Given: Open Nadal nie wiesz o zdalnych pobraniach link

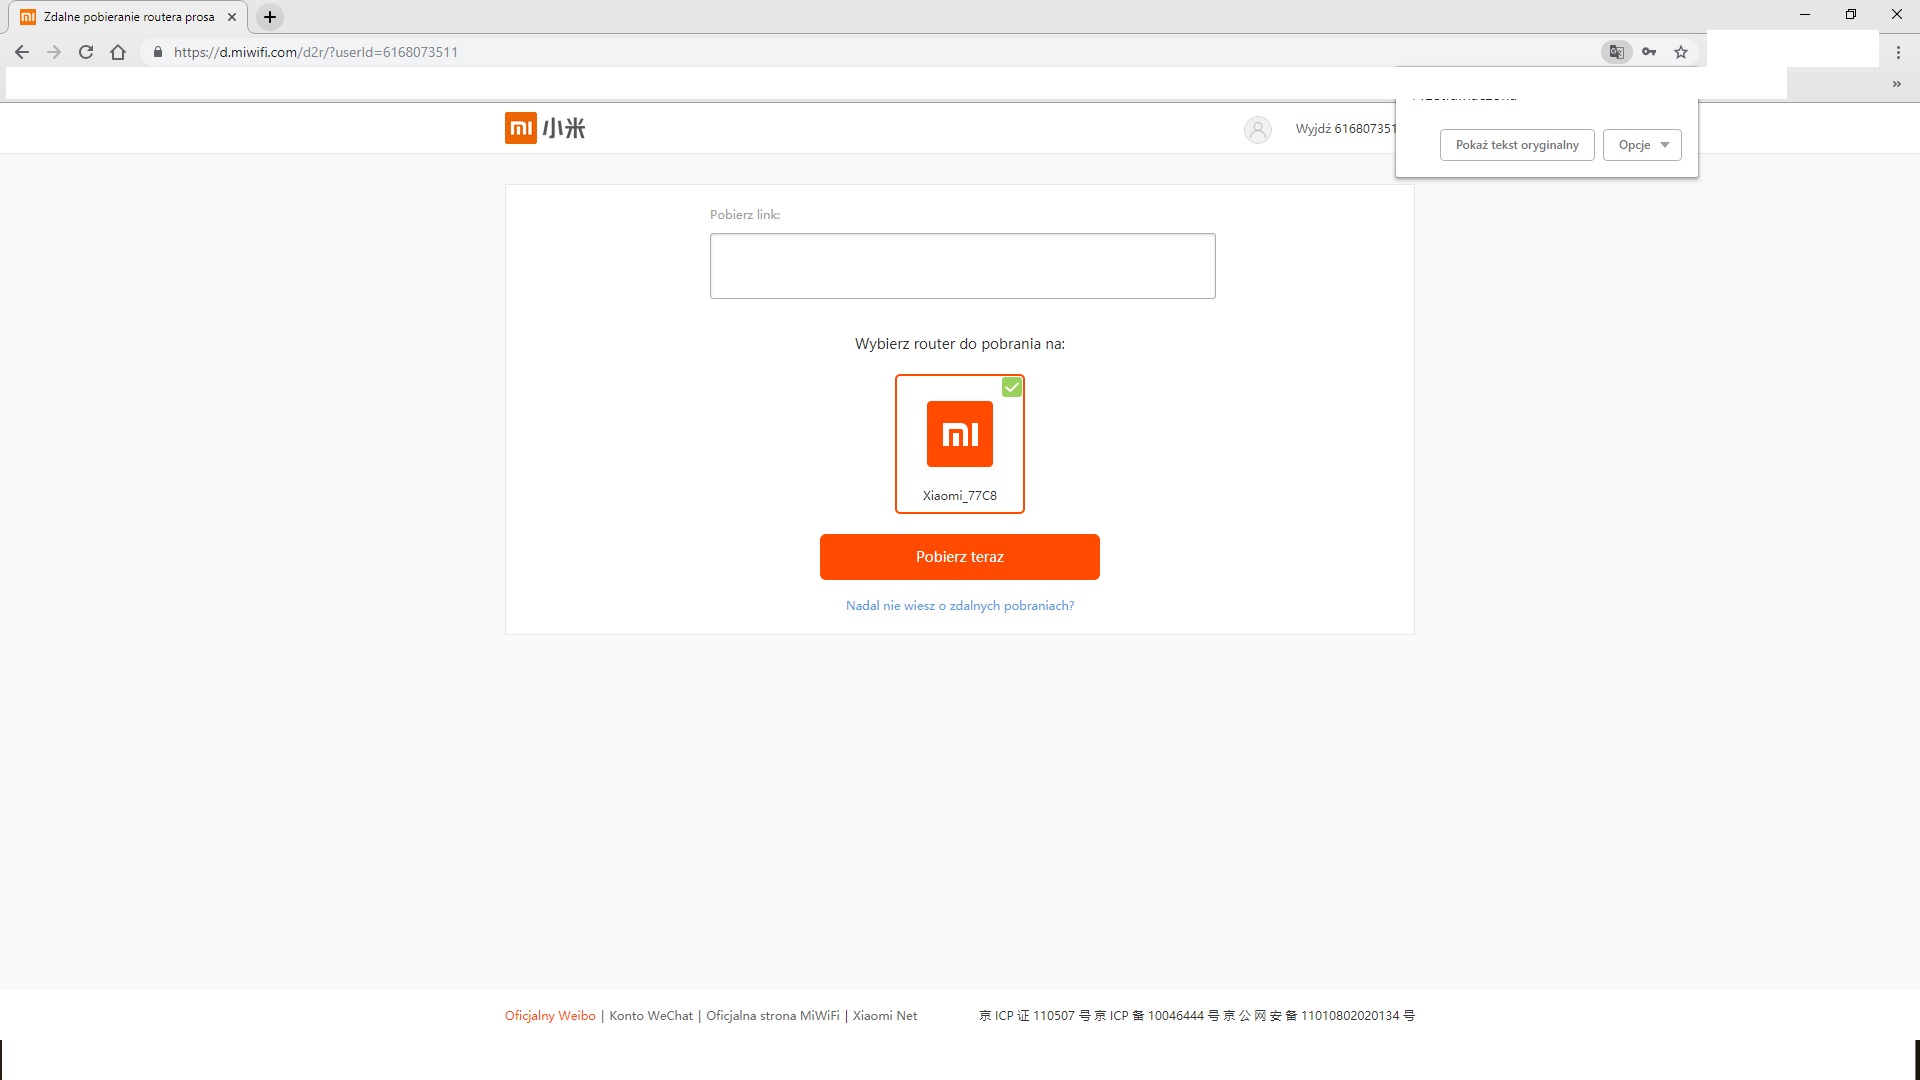Looking at the screenshot, I should pos(959,606).
